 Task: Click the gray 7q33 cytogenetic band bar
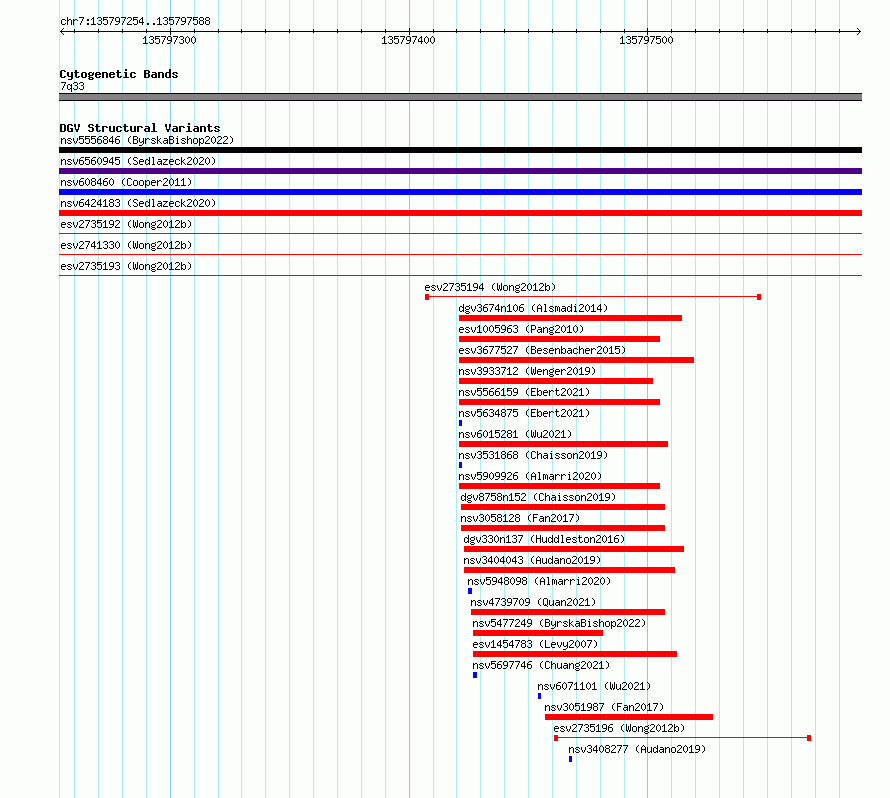pos(460,97)
